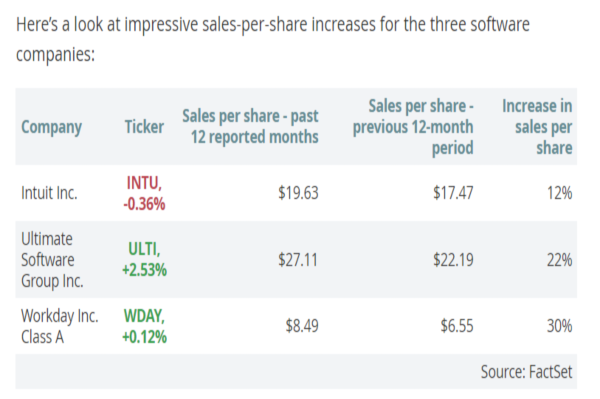The height and width of the screenshot is (399, 600).
Task: Click the $19.63 sales value
Action: pyautogui.click(x=298, y=193)
